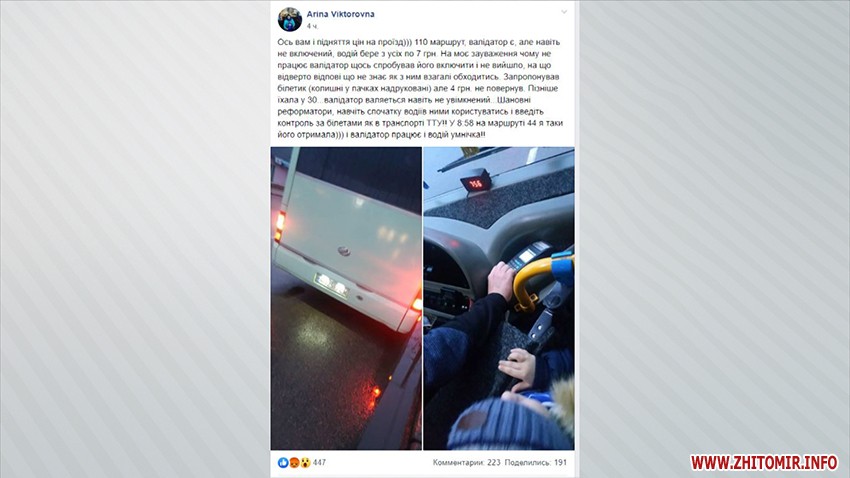Click the validator device screen in photo

click(x=526, y=256)
